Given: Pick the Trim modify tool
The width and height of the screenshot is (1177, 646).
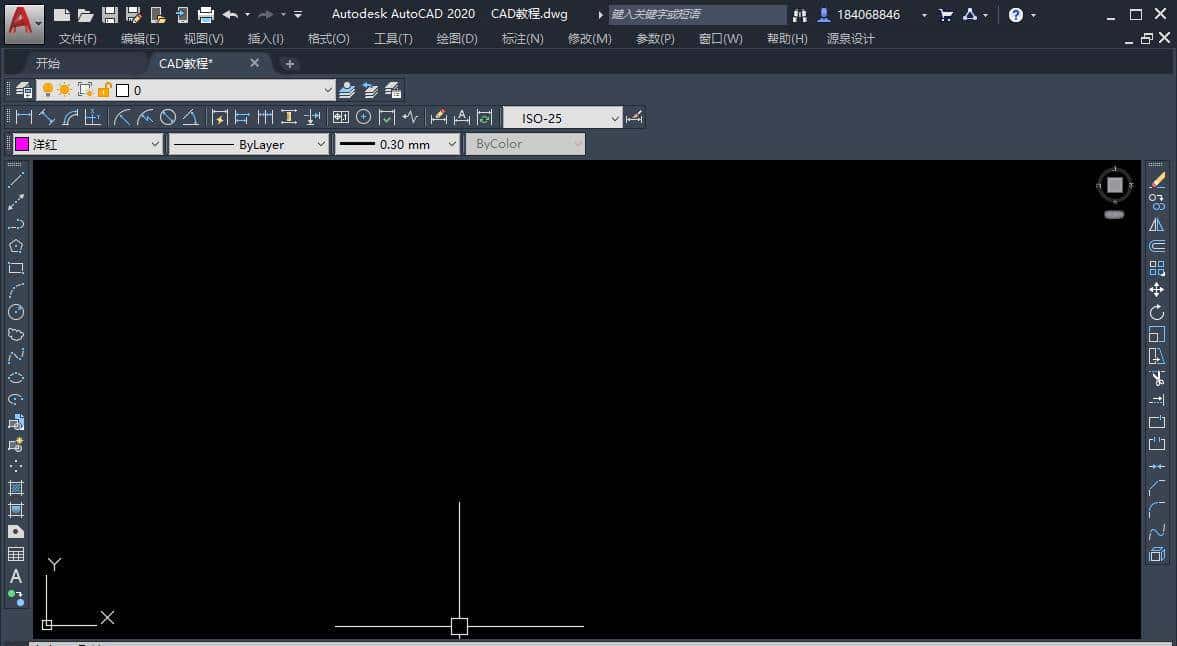Looking at the screenshot, I should (1157, 378).
